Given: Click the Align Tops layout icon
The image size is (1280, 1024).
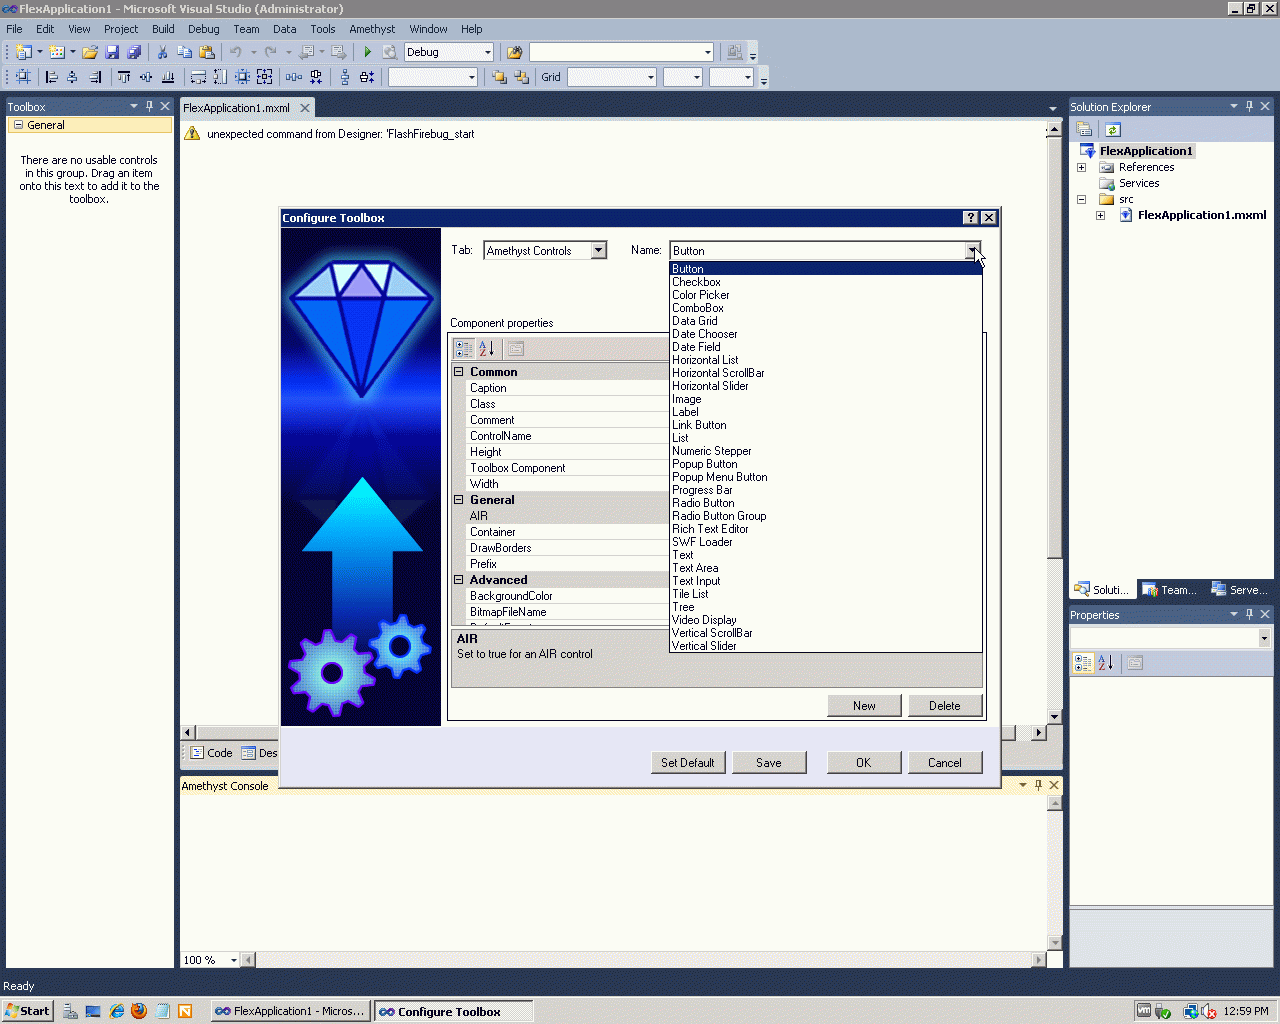Looking at the screenshot, I should coord(124,77).
